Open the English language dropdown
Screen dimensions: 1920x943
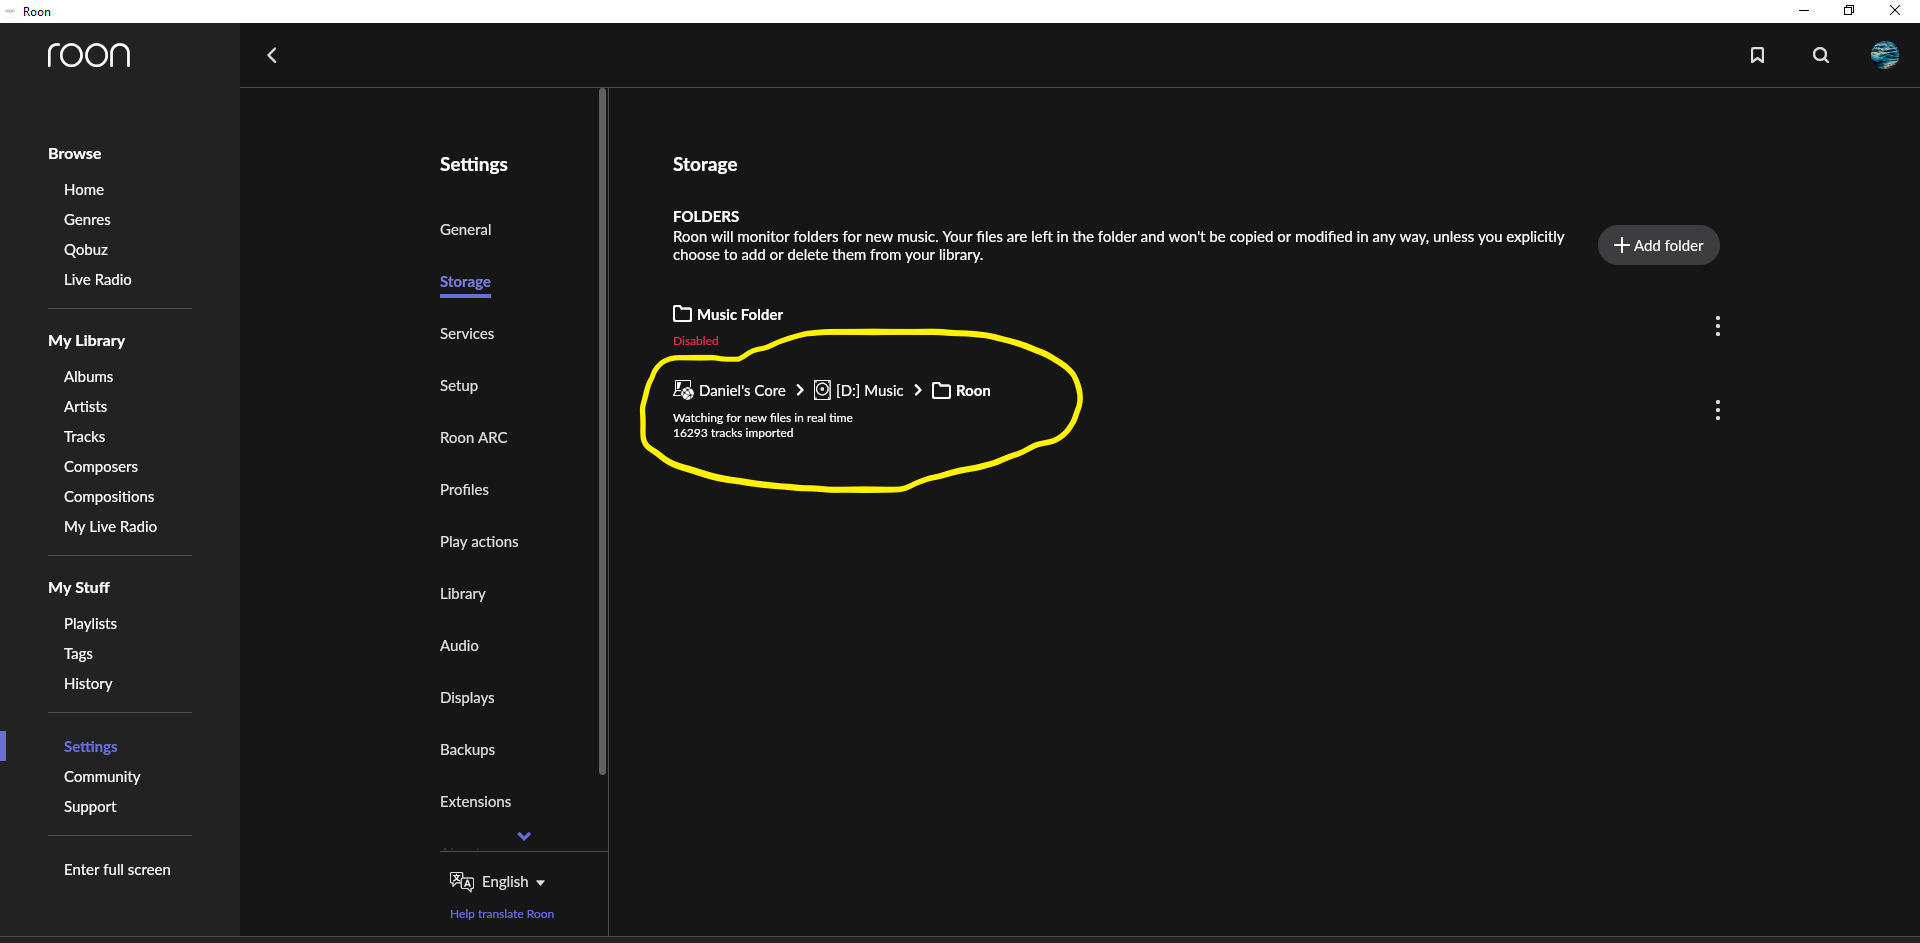513,881
